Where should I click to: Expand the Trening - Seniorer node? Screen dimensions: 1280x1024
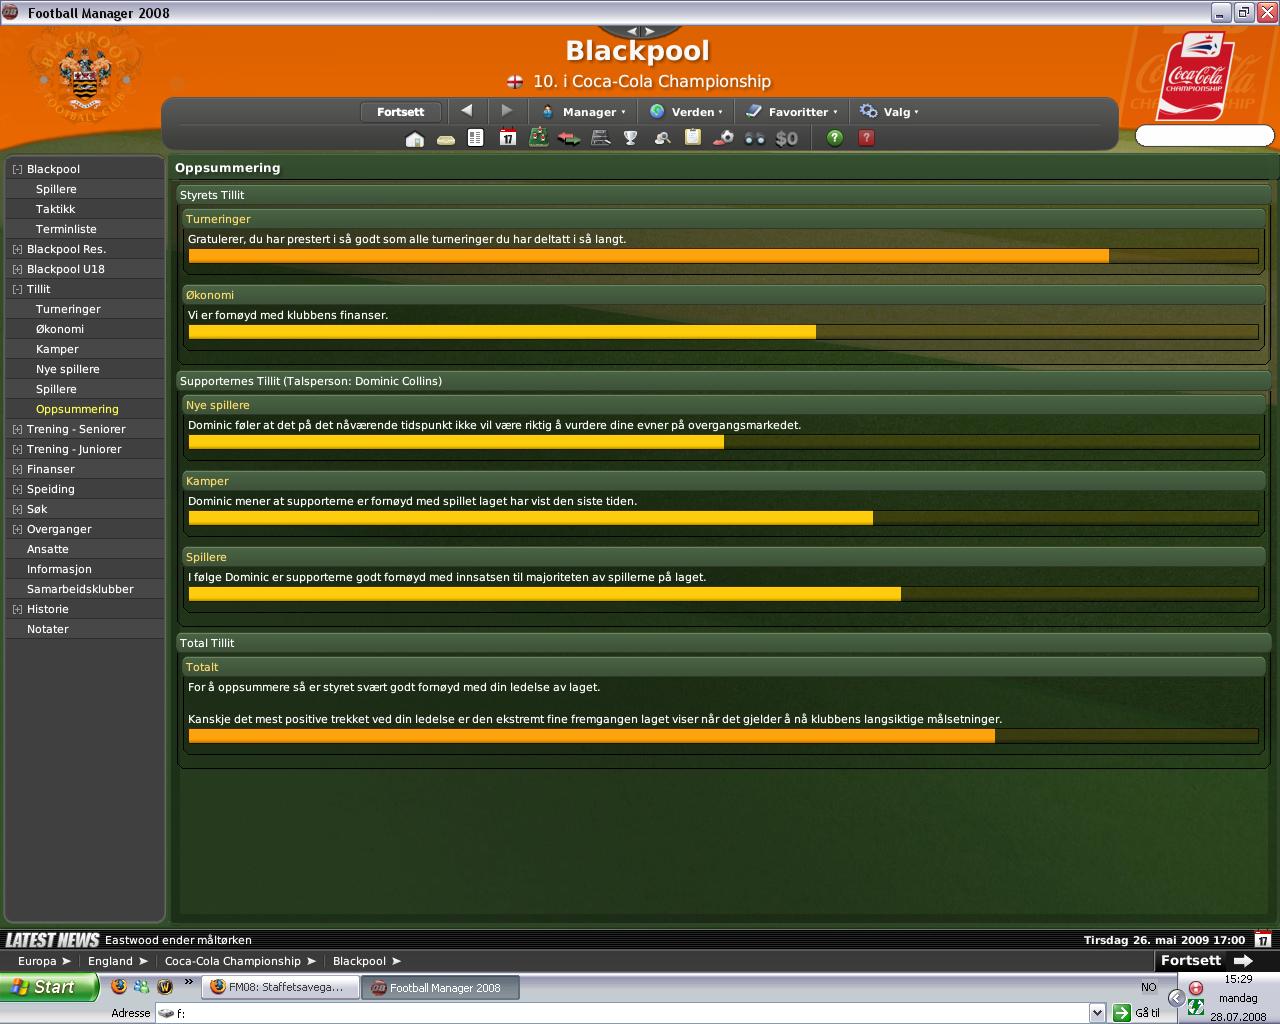tap(17, 429)
